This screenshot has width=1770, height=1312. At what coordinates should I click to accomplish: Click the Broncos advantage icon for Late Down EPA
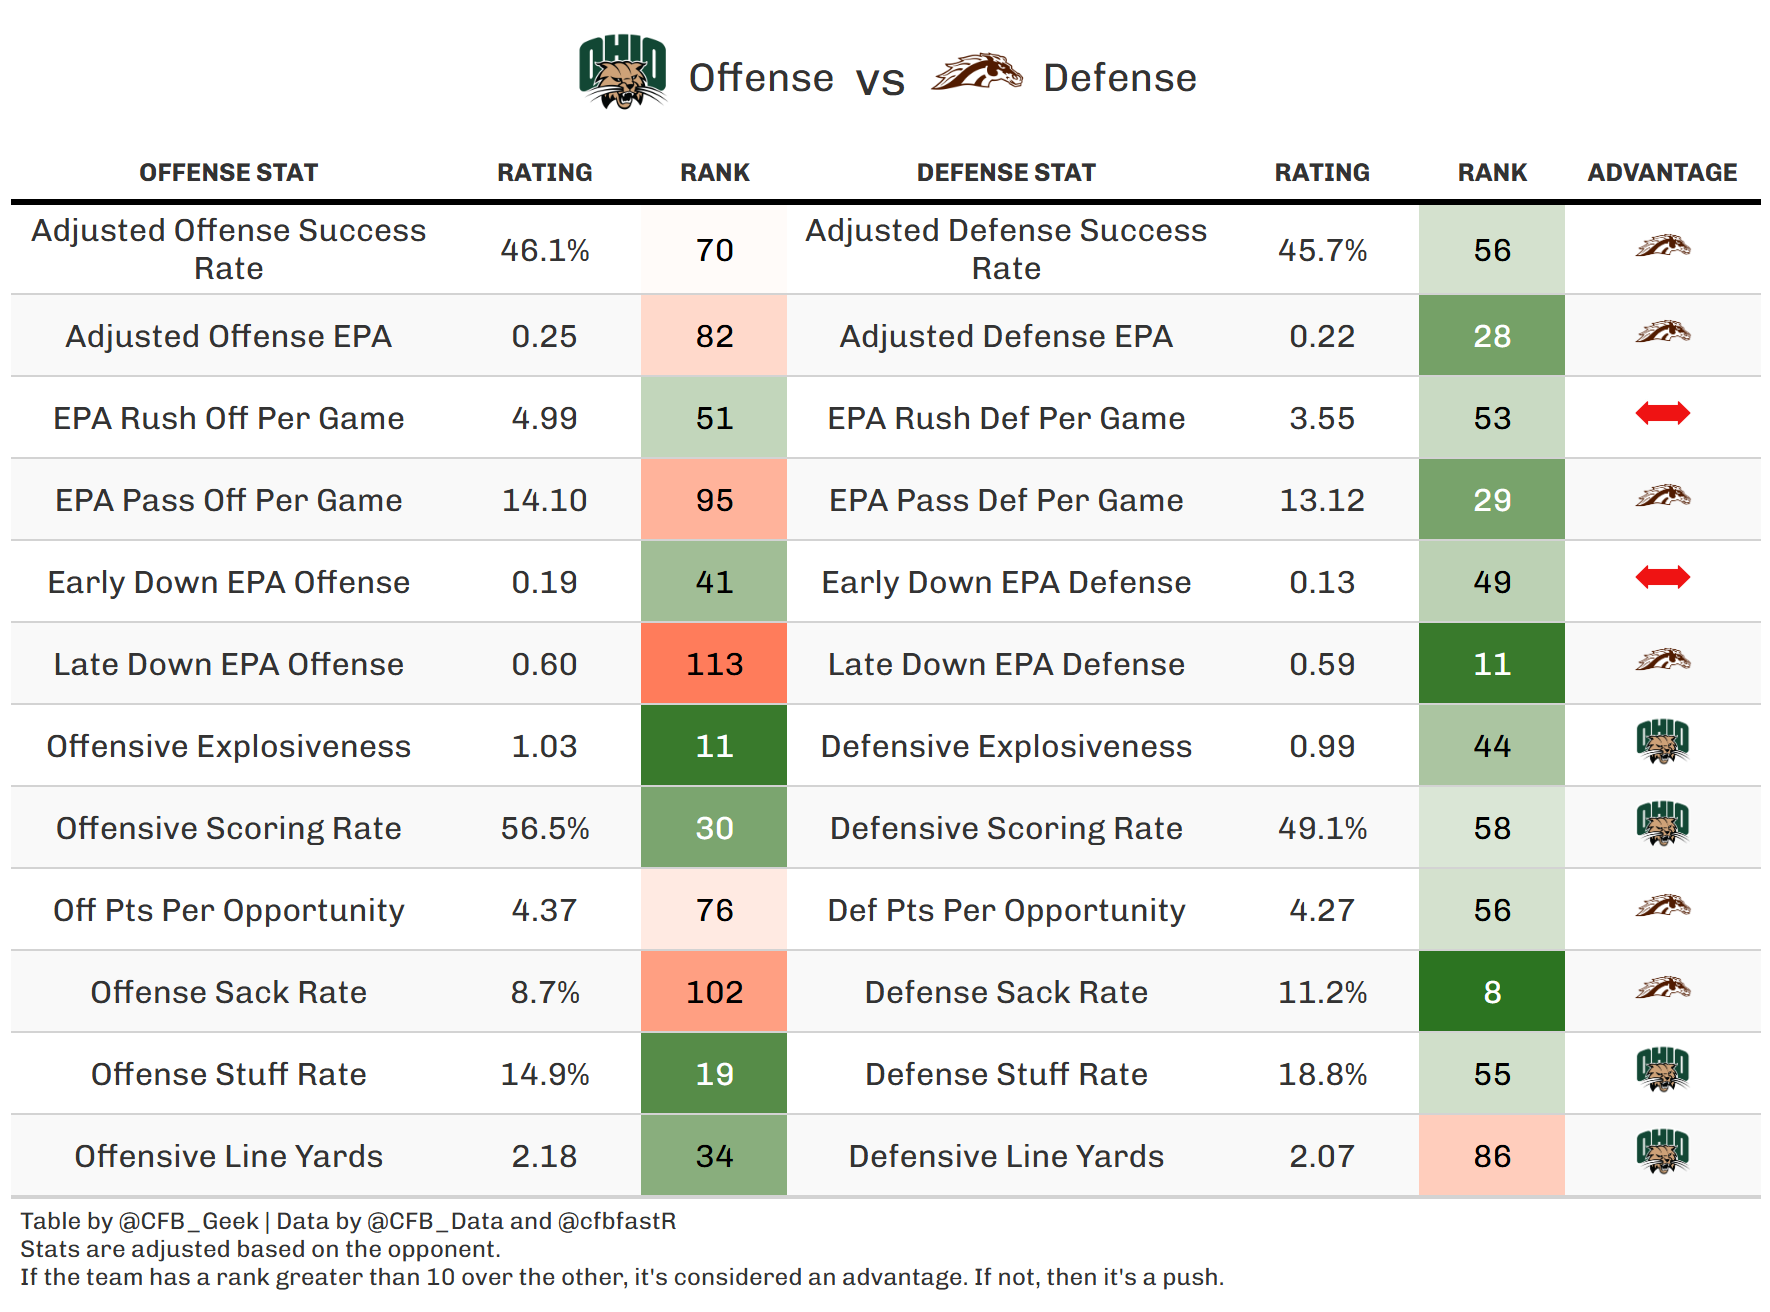[x=1662, y=660]
